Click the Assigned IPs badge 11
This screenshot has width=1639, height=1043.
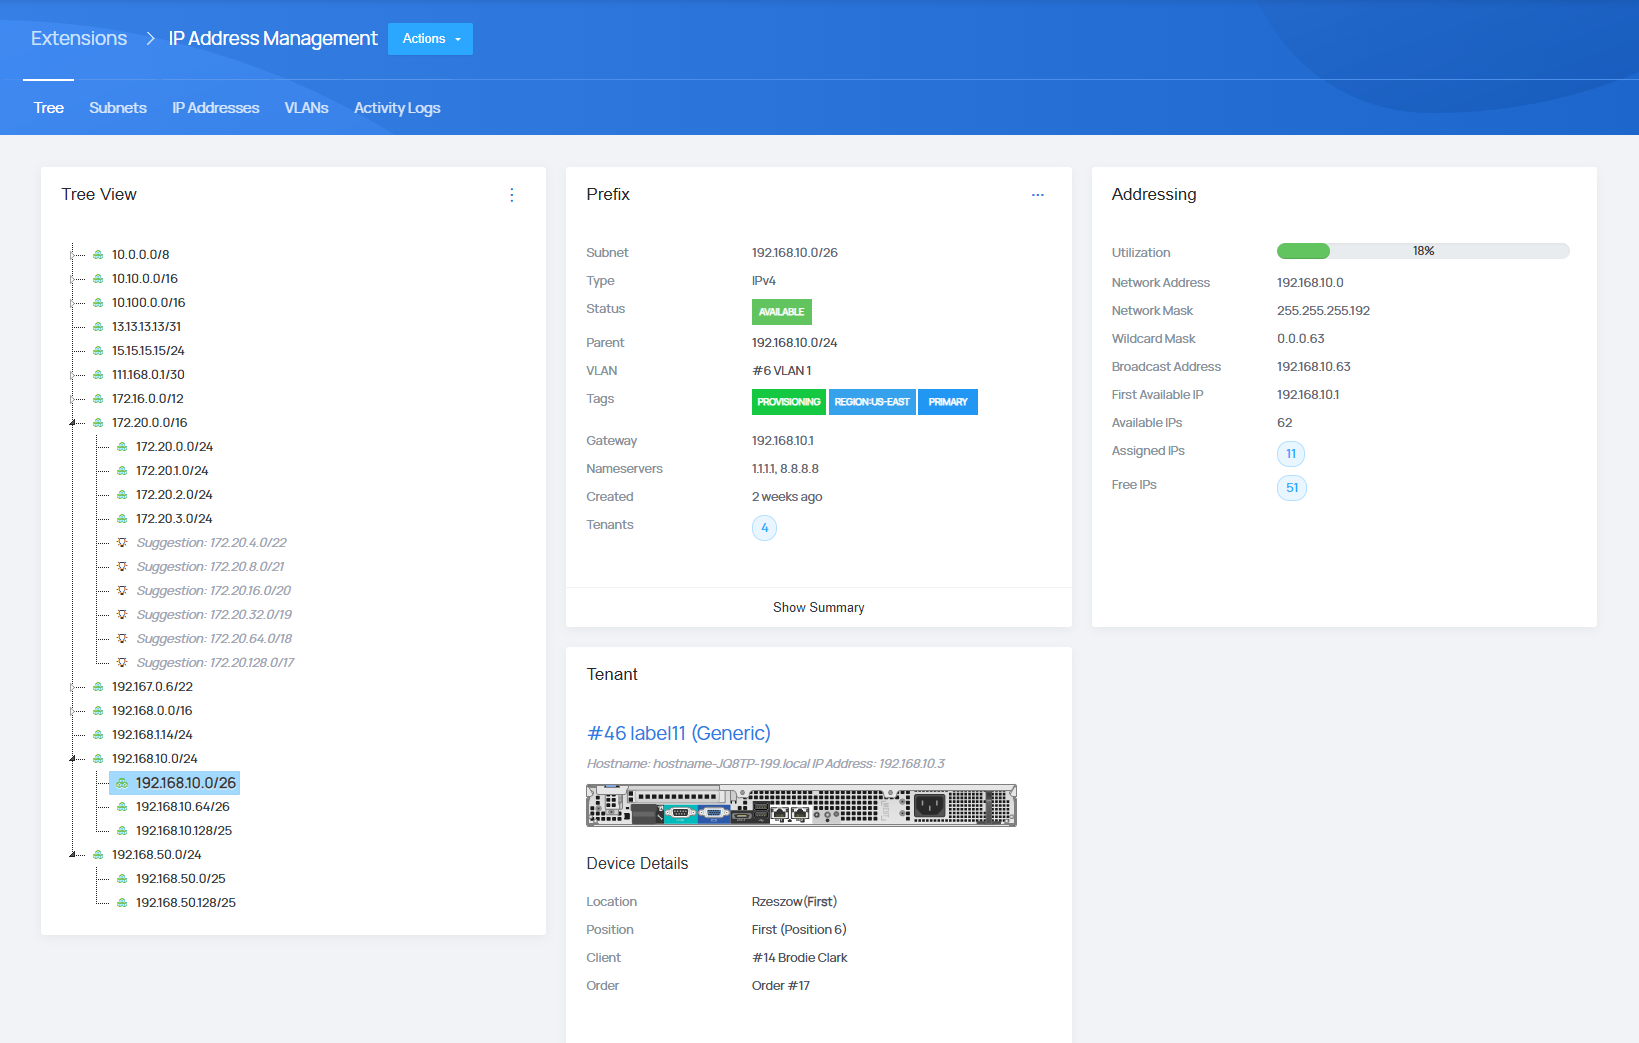point(1291,454)
